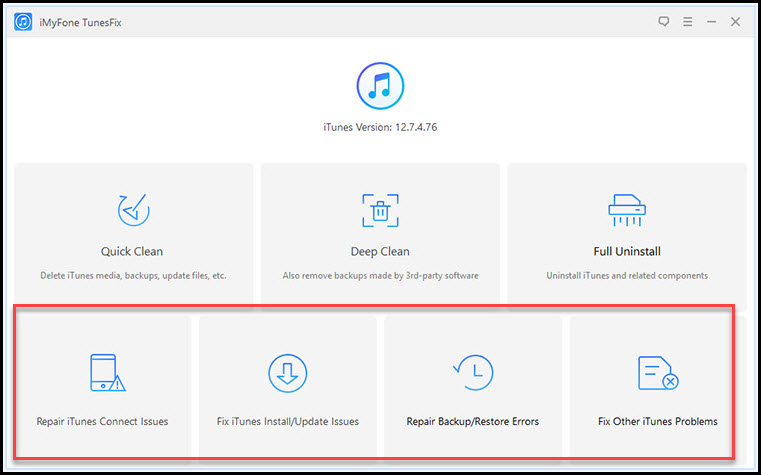Click the central iTunes music note logo
761x475 pixels.
[x=380, y=86]
